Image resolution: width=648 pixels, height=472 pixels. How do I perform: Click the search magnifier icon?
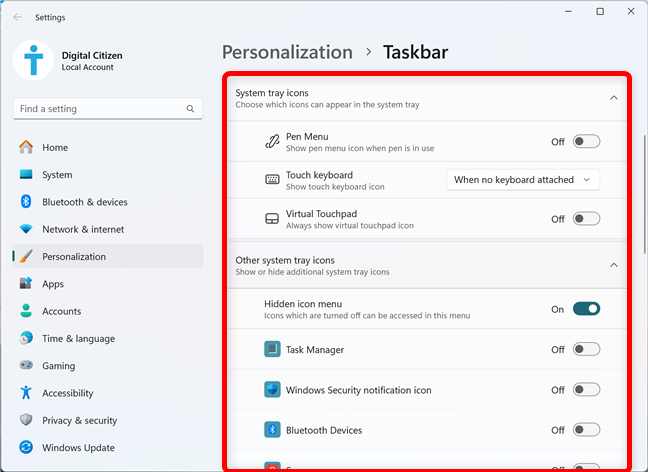pos(190,109)
